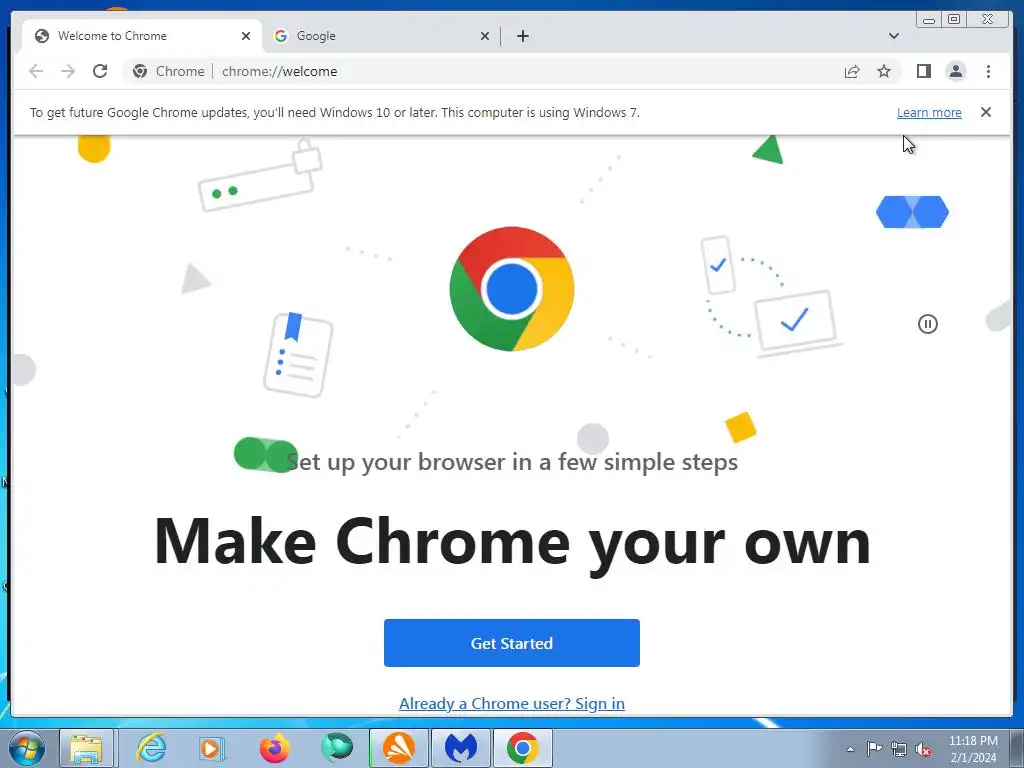This screenshot has height=768, width=1024.
Task: Open the Action Center flag icon
Action: [874, 750]
